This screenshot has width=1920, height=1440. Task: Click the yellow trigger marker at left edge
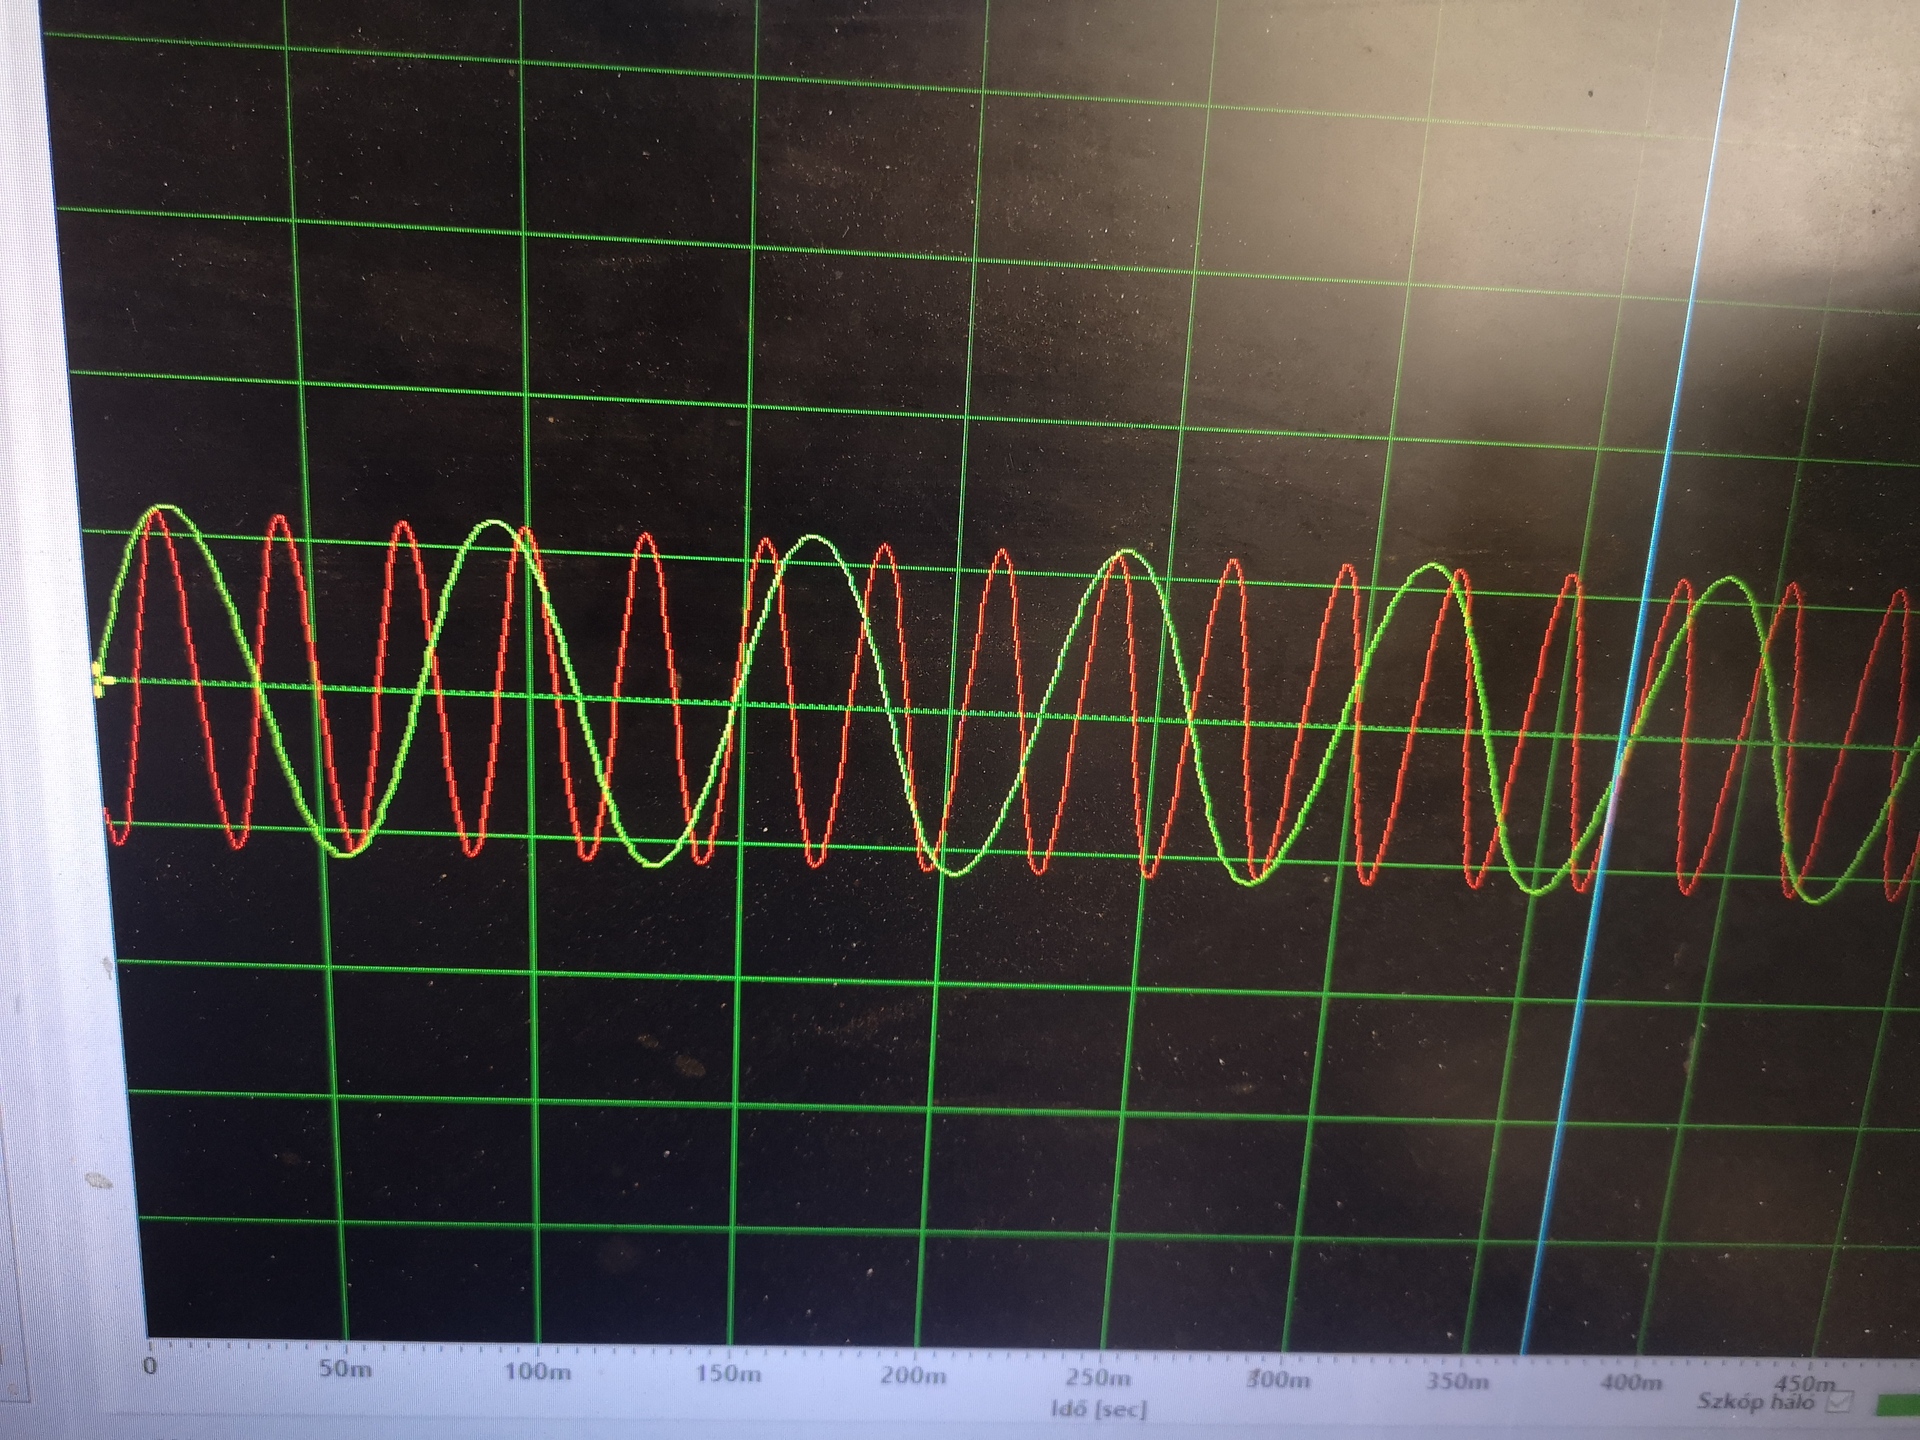pyautogui.click(x=101, y=679)
